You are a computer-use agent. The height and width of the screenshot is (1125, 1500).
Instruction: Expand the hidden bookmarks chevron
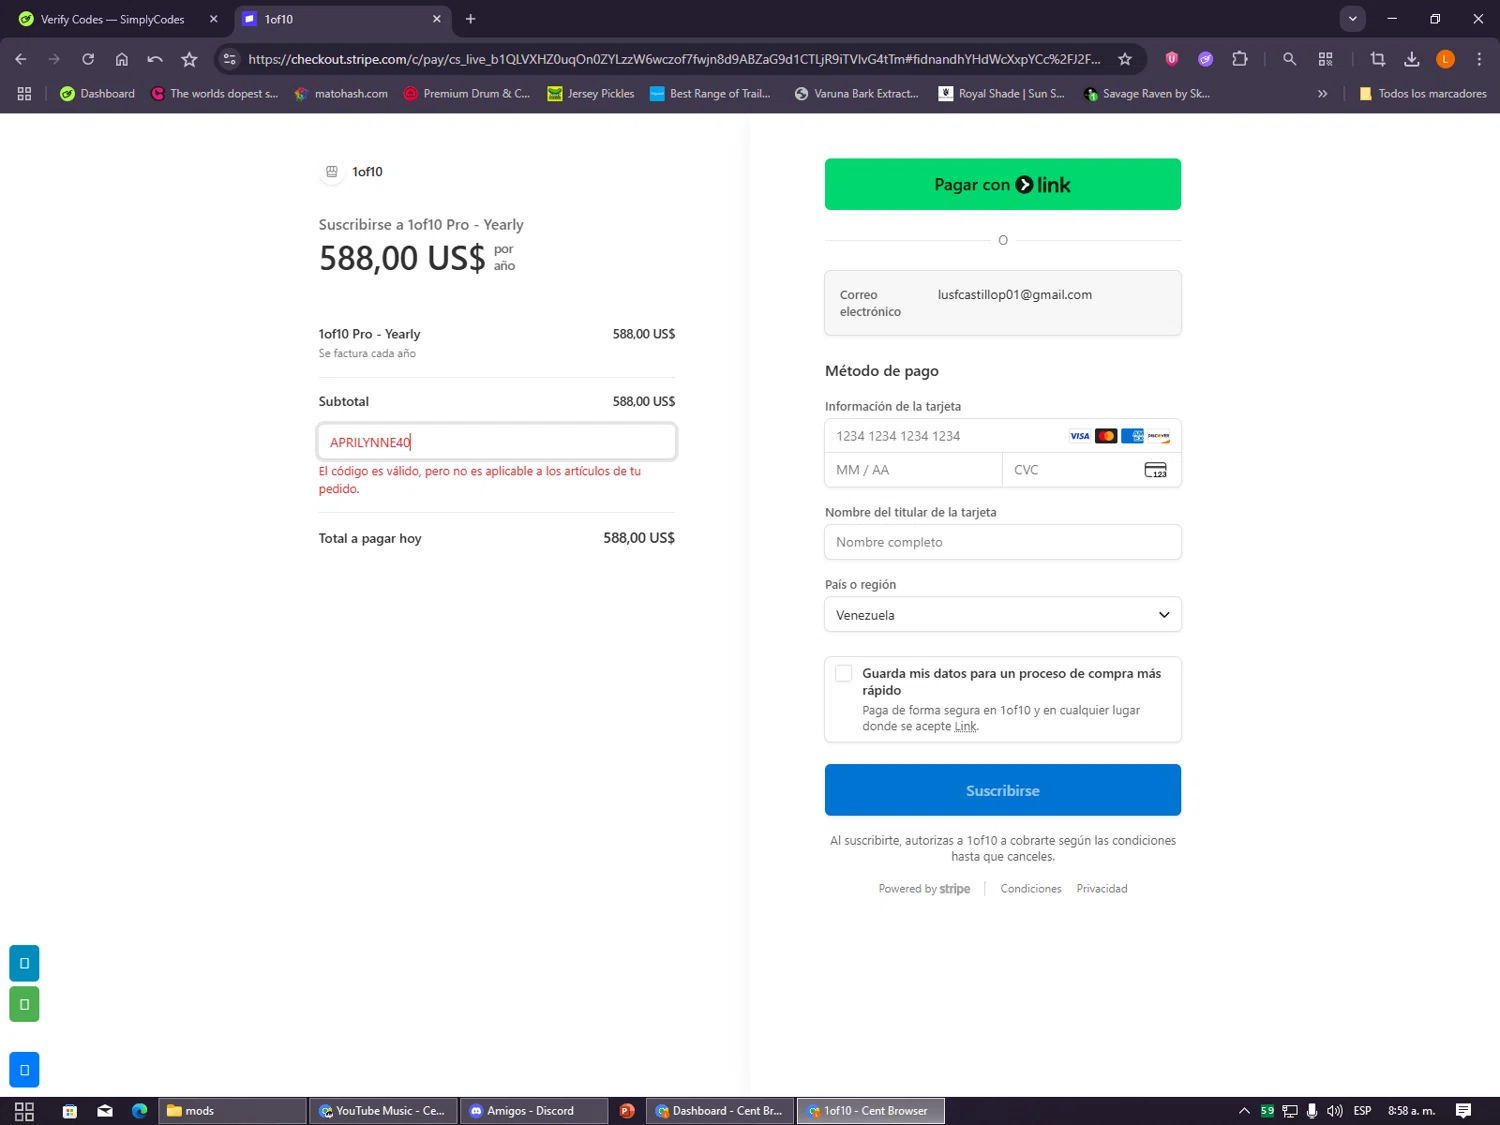pos(1323,94)
